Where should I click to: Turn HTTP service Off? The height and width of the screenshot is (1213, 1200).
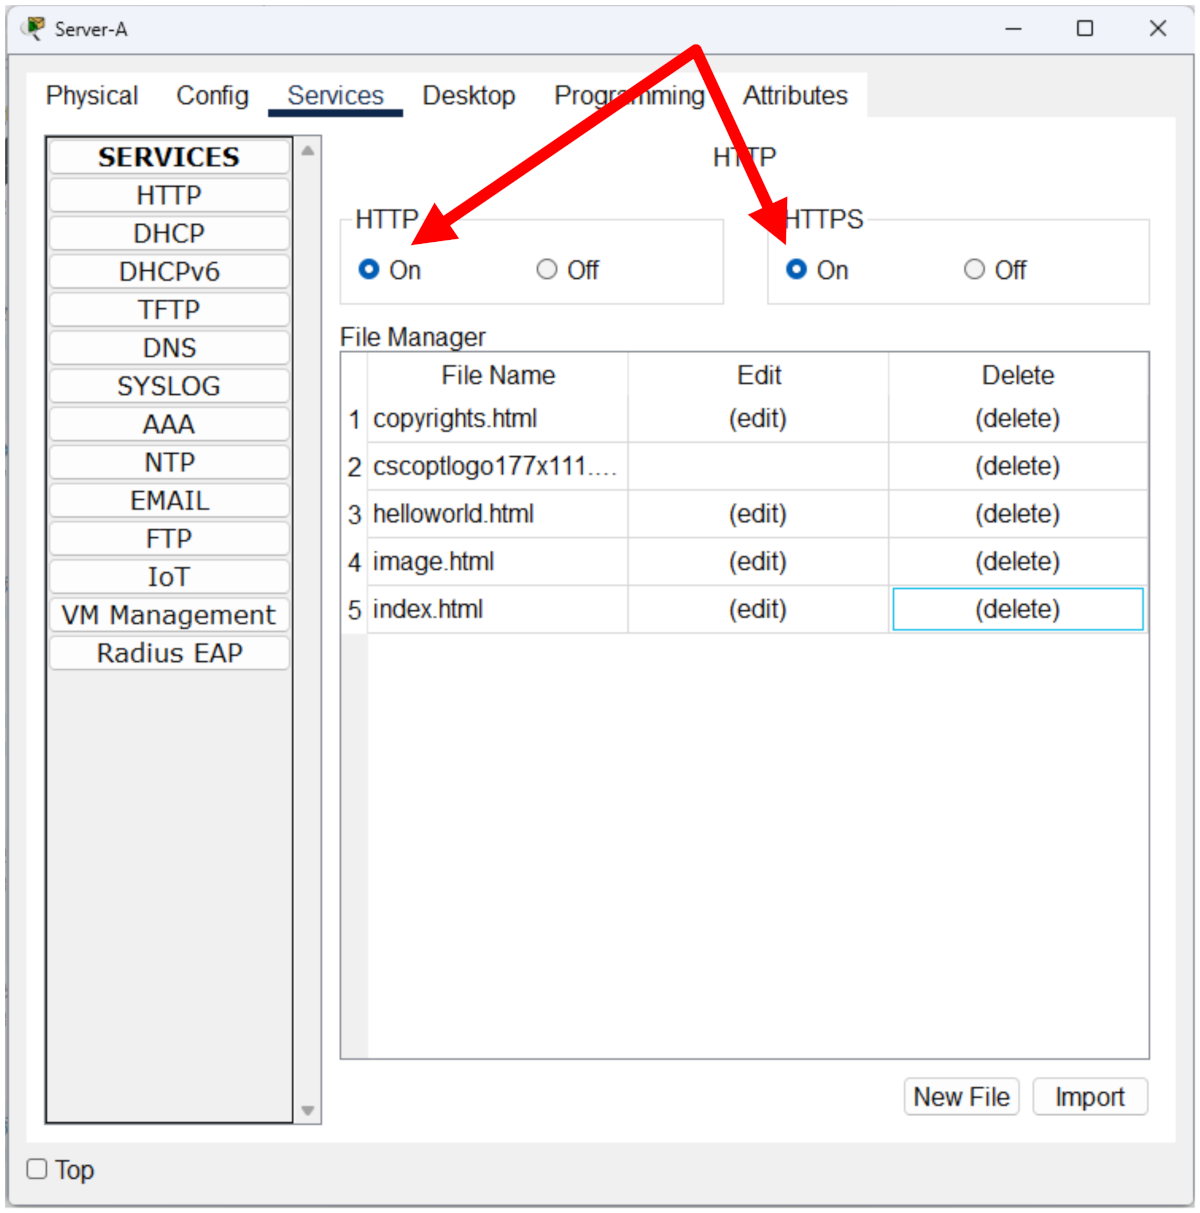click(547, 270)
